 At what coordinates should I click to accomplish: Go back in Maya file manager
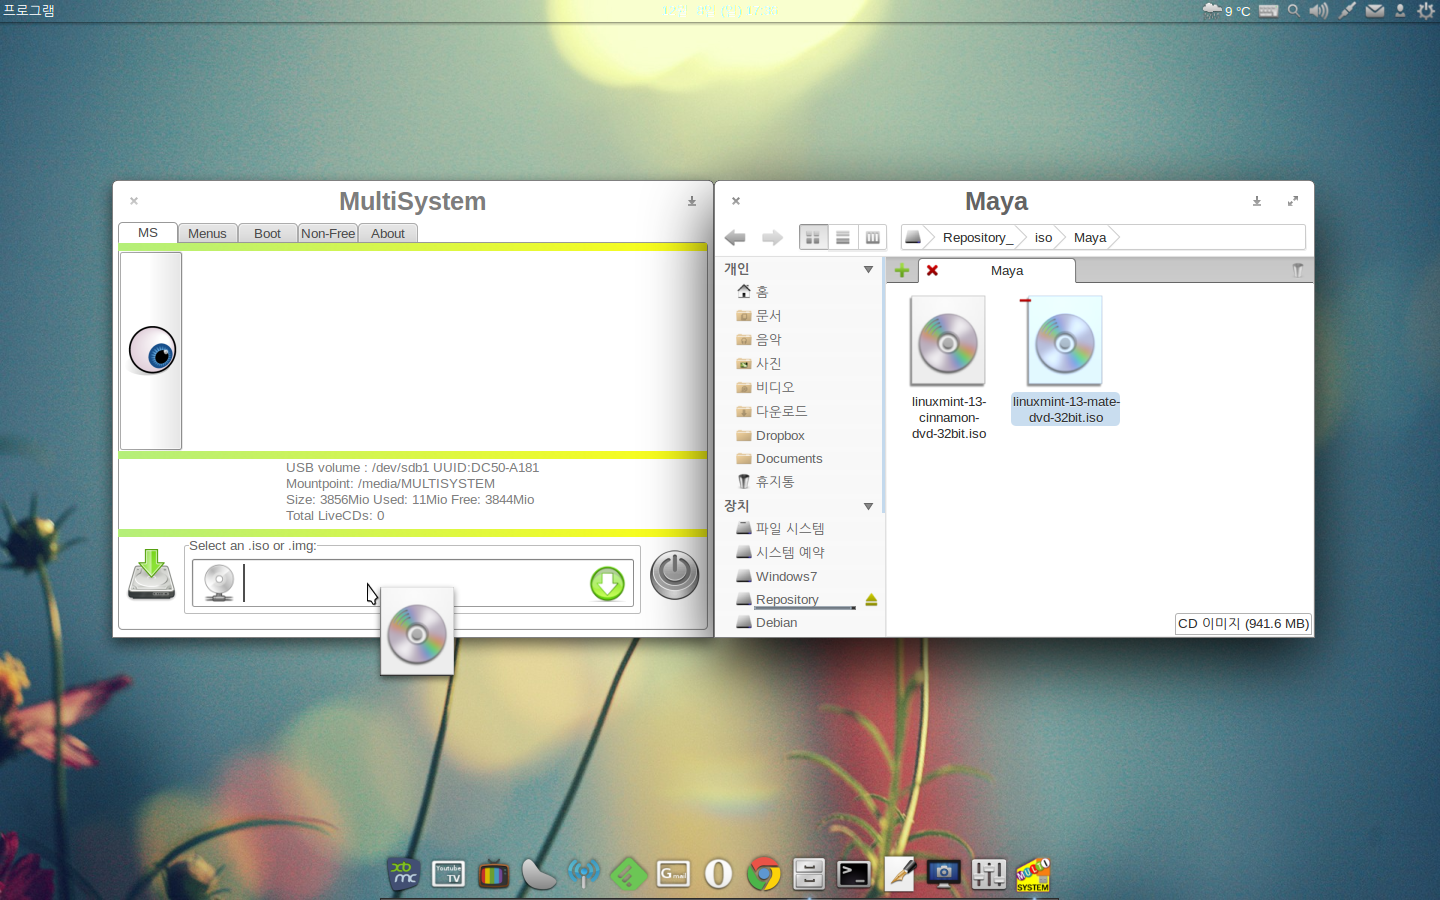coord(735,237)
